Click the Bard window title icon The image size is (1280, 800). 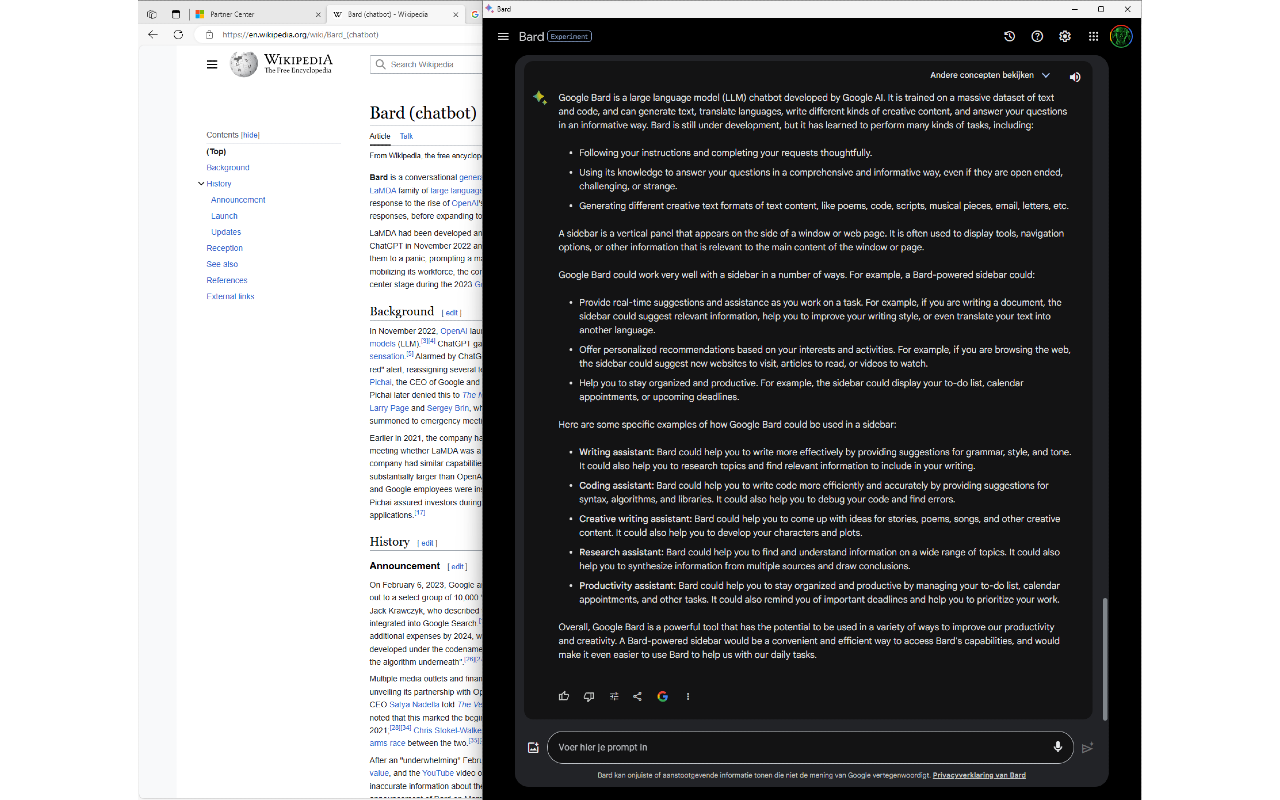click(489, 9)
